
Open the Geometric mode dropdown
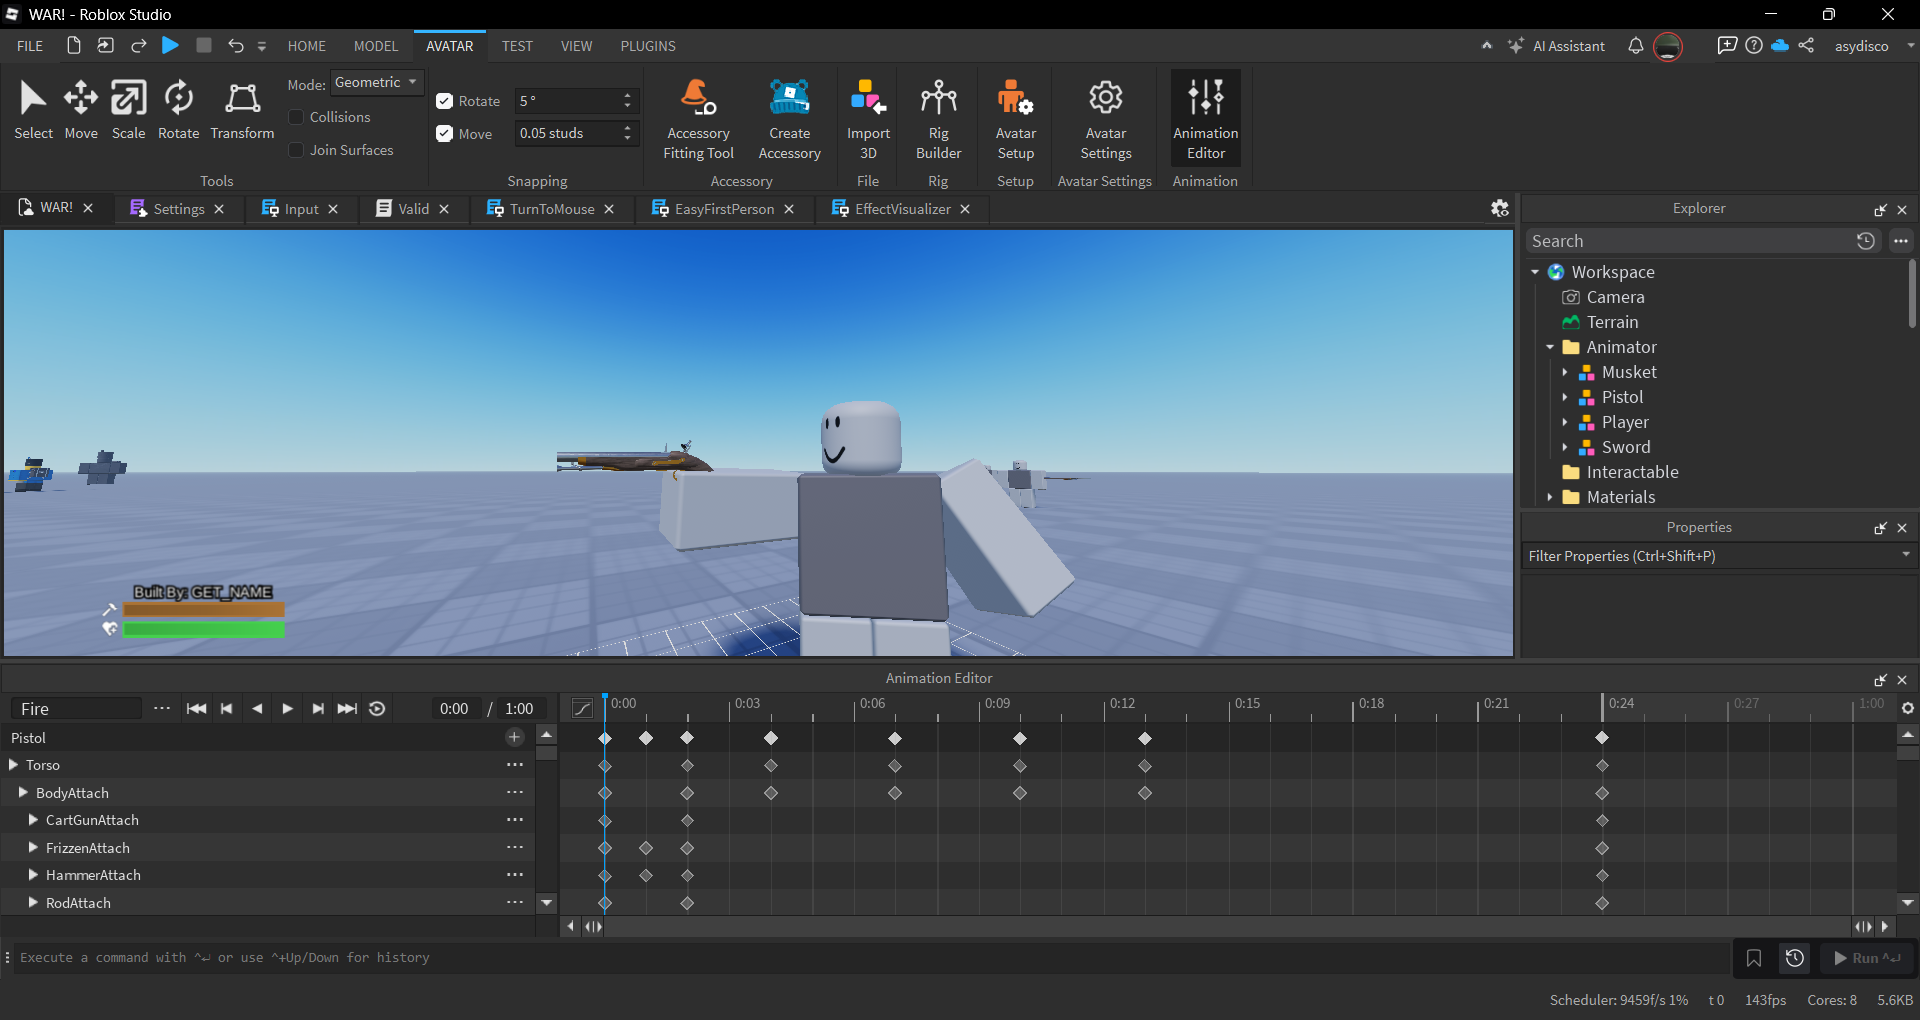coord(376,82)
